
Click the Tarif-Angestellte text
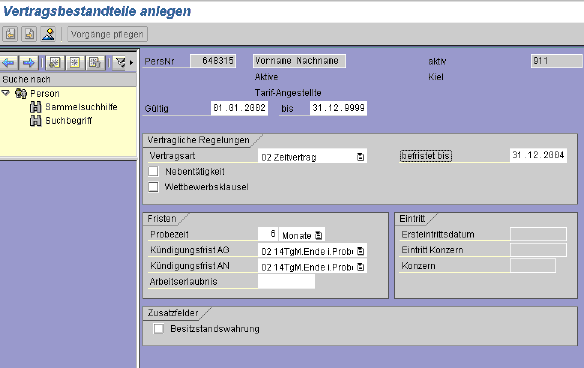coord(288,93)
